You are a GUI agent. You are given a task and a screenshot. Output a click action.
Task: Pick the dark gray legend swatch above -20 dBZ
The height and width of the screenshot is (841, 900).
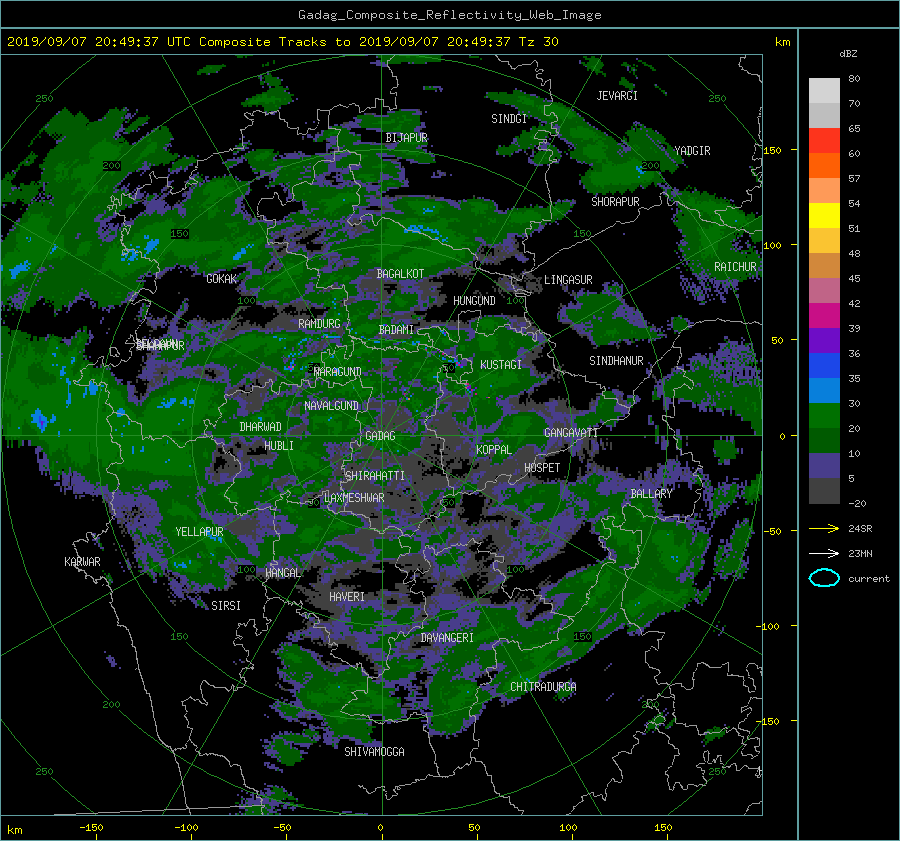(824, 491)
